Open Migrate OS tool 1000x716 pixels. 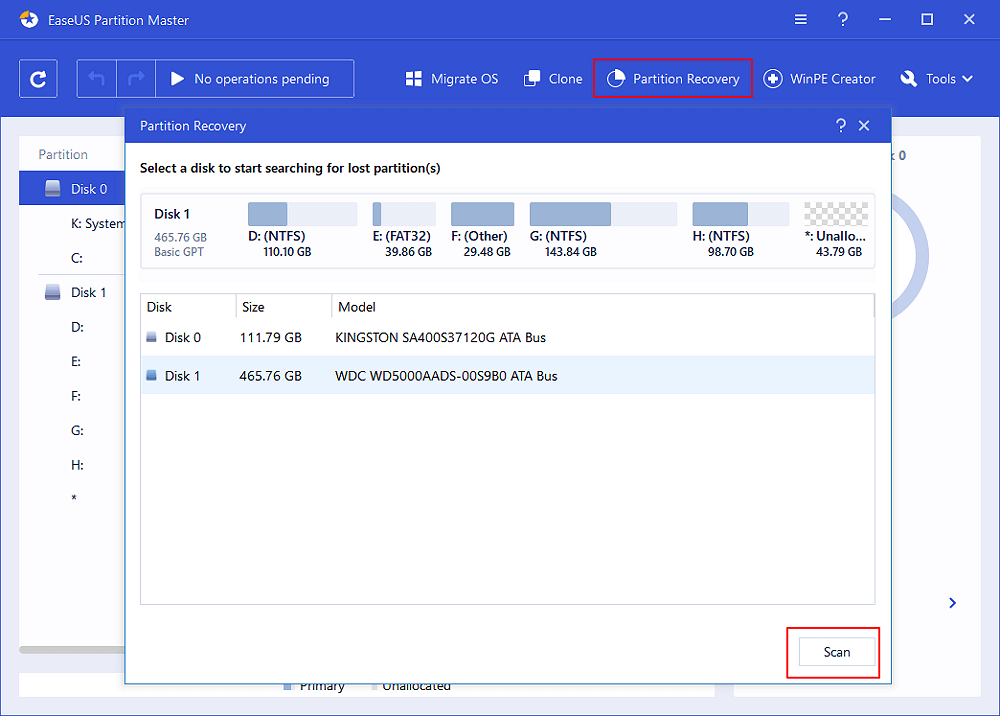point(452,79)
